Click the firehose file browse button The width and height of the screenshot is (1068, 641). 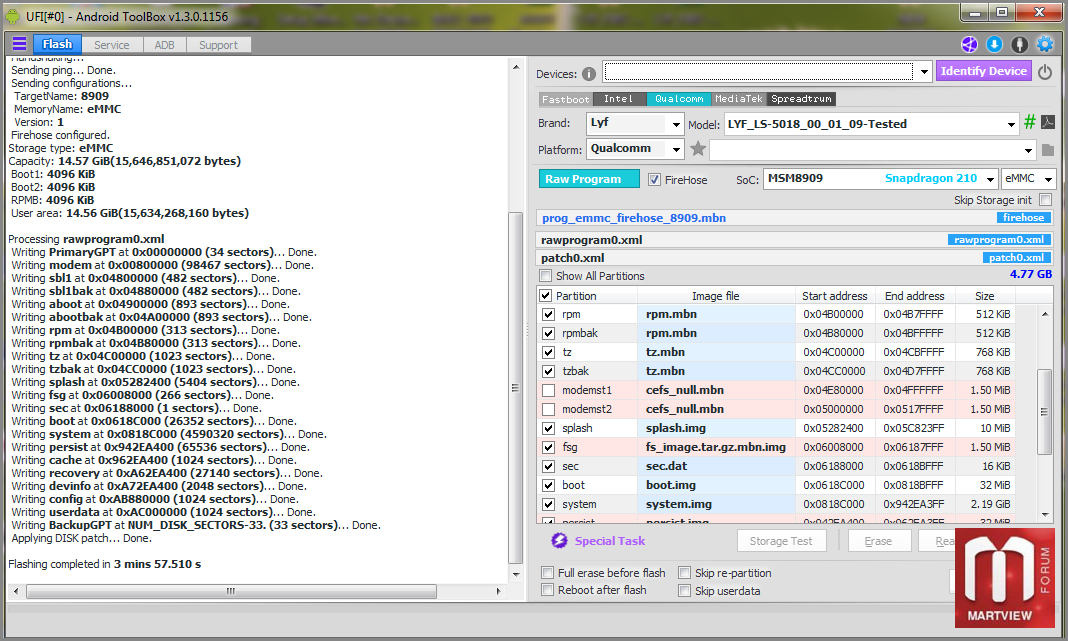[1023, 218]
